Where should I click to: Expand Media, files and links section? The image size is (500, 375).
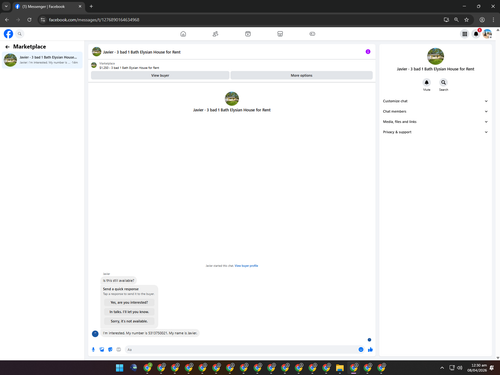(435, 122)
